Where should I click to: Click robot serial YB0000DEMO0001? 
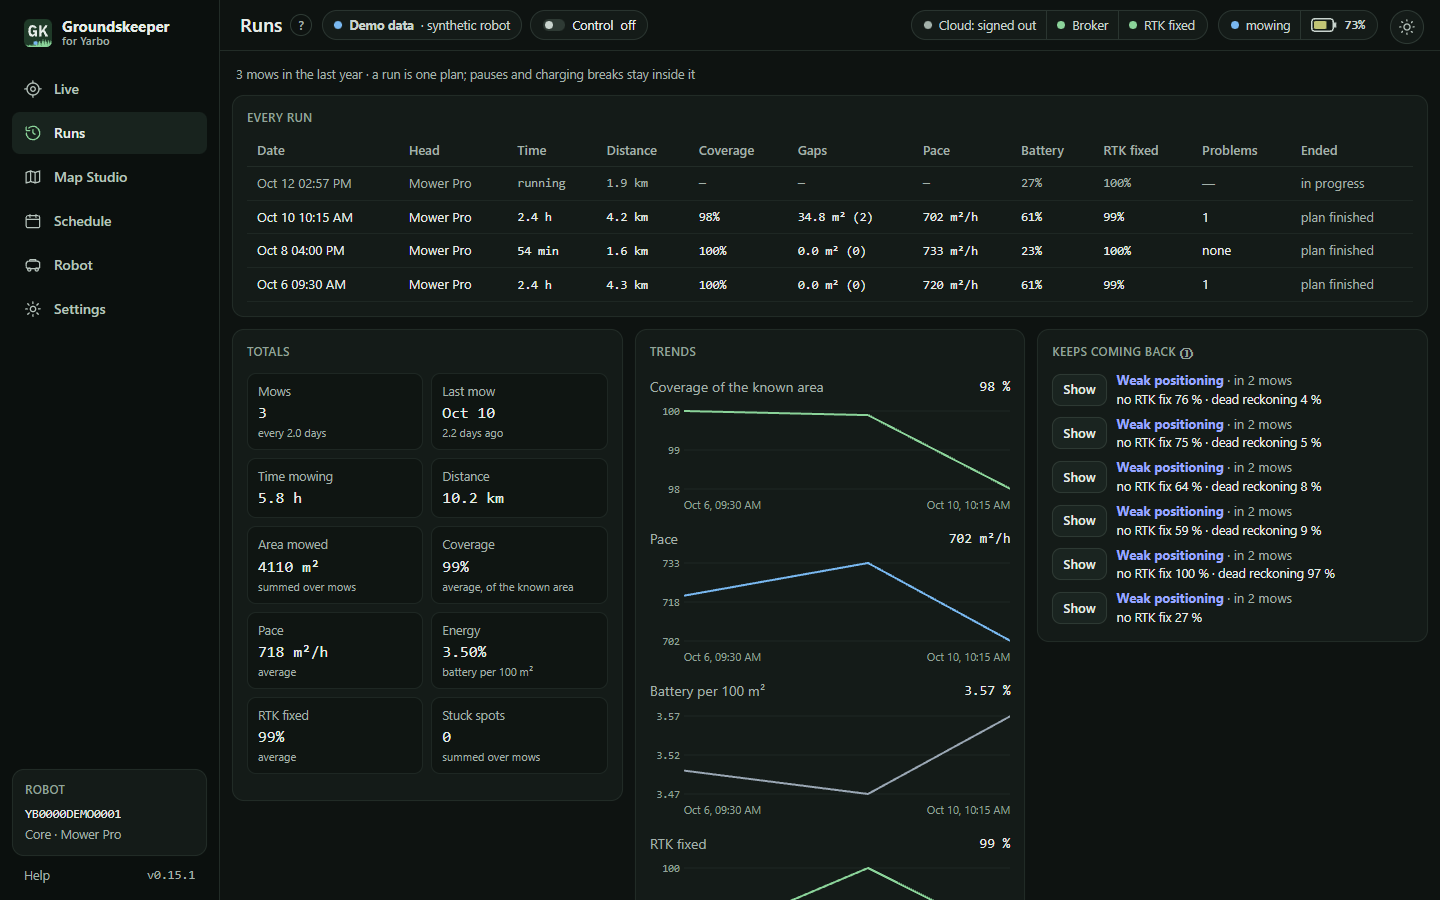point(73,814)
